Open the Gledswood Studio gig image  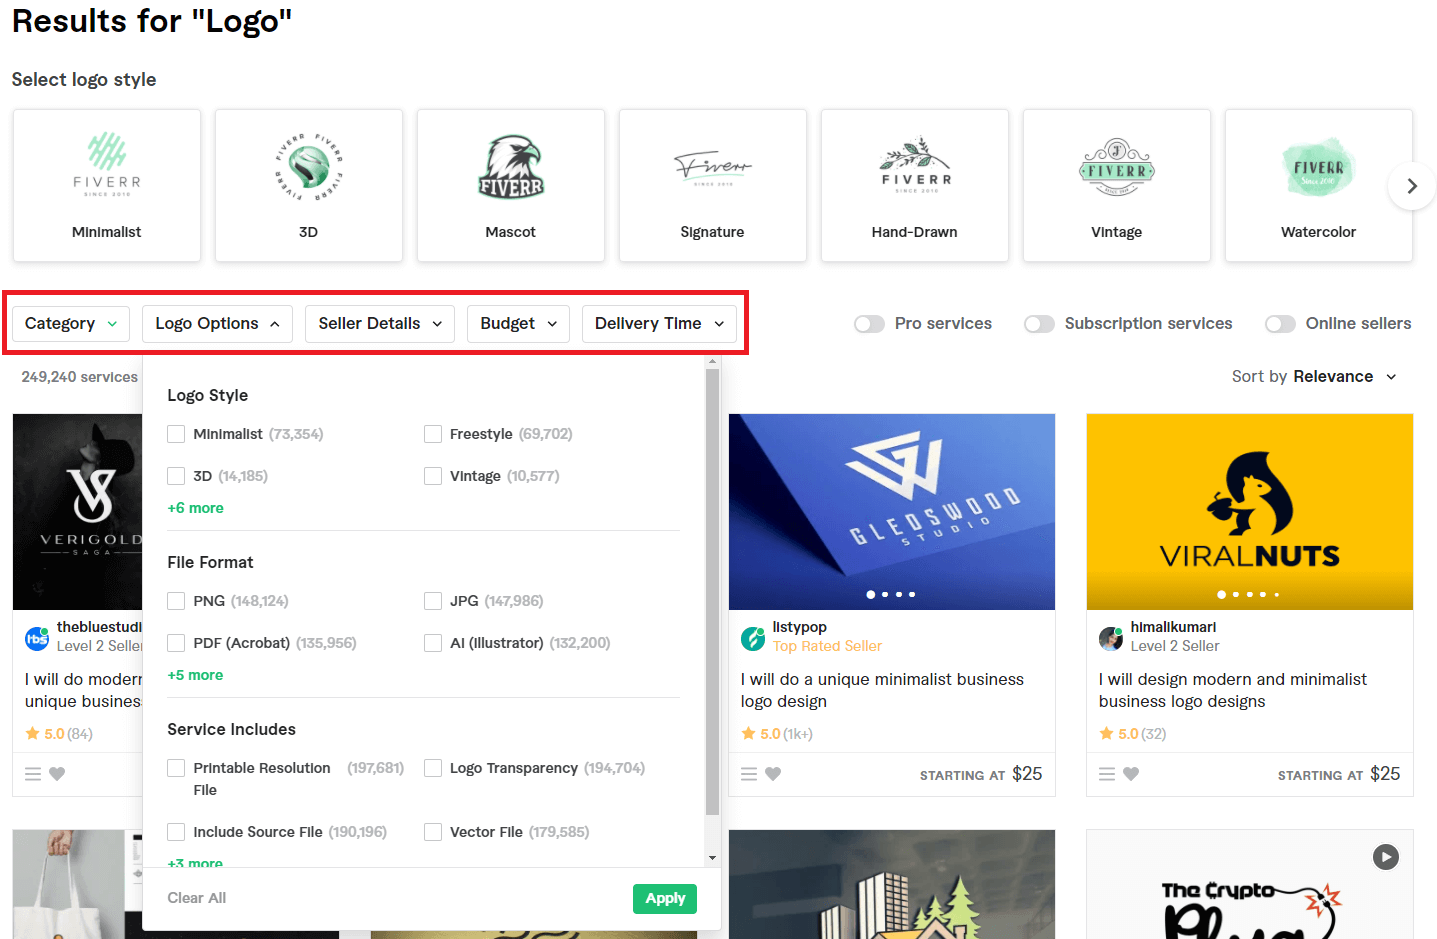892,512
